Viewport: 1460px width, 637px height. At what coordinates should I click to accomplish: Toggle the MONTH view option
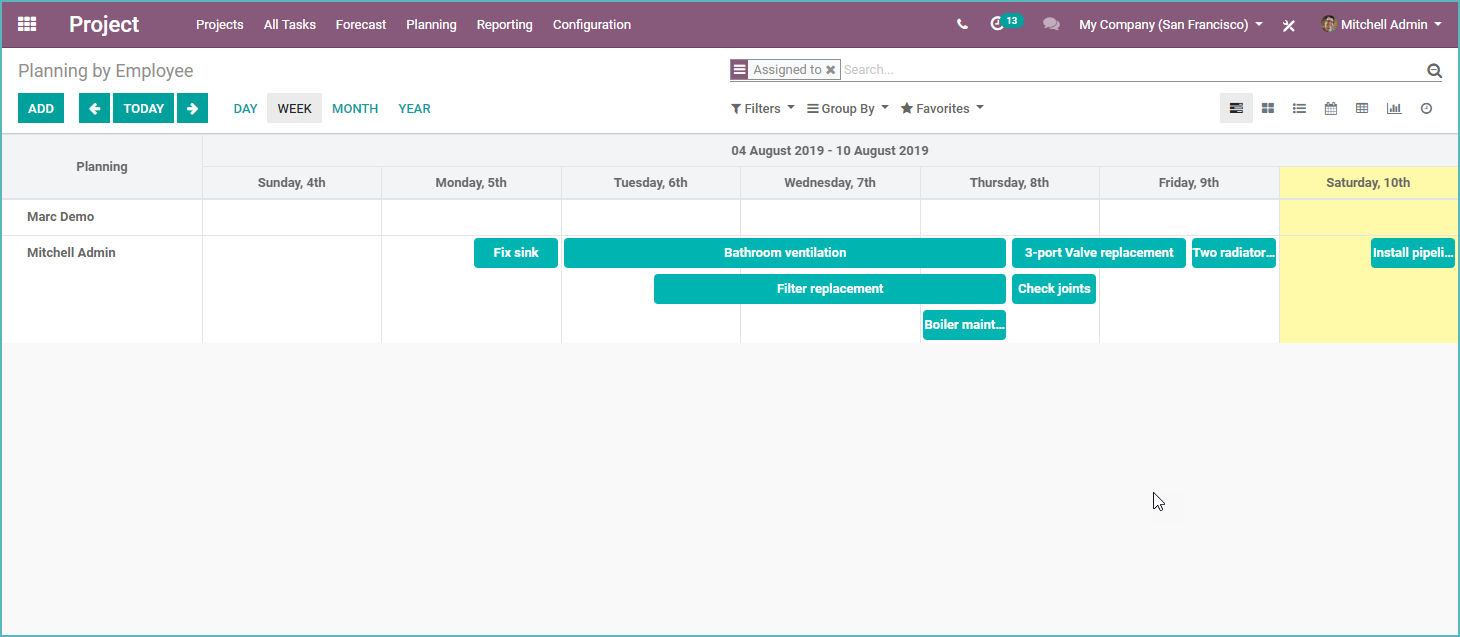pyautogui.click(x=355, y=108)
